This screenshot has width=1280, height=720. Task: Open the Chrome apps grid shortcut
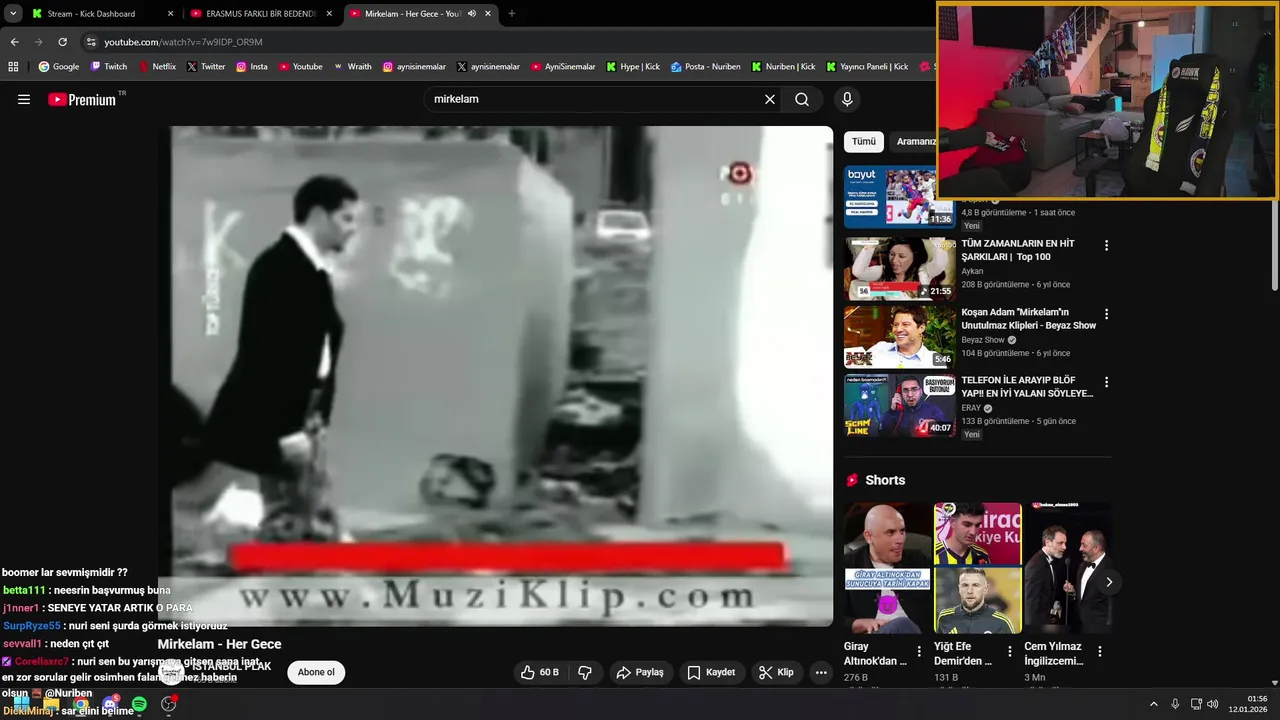[x=13, y=67]
